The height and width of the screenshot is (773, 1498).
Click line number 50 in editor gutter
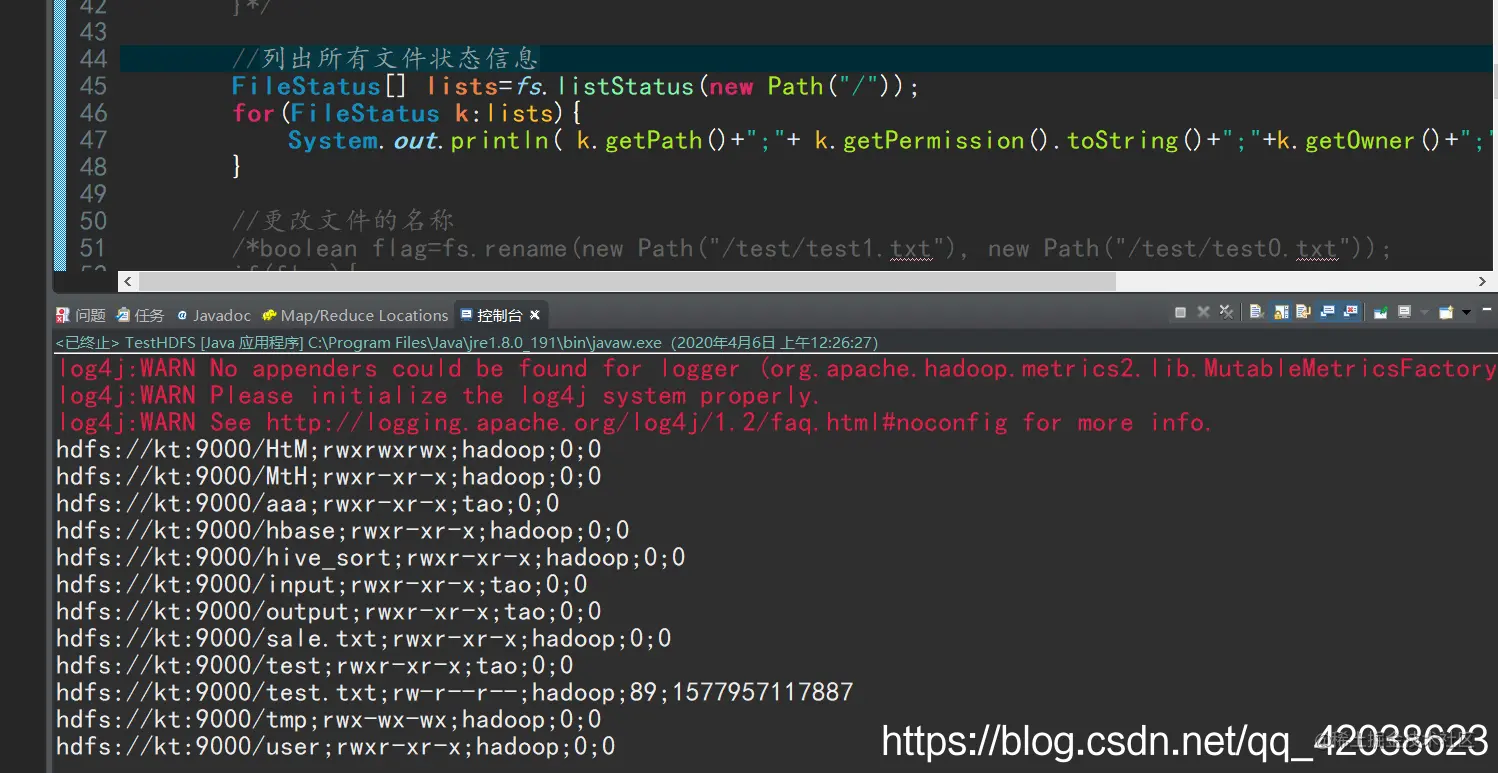point(92,221)
